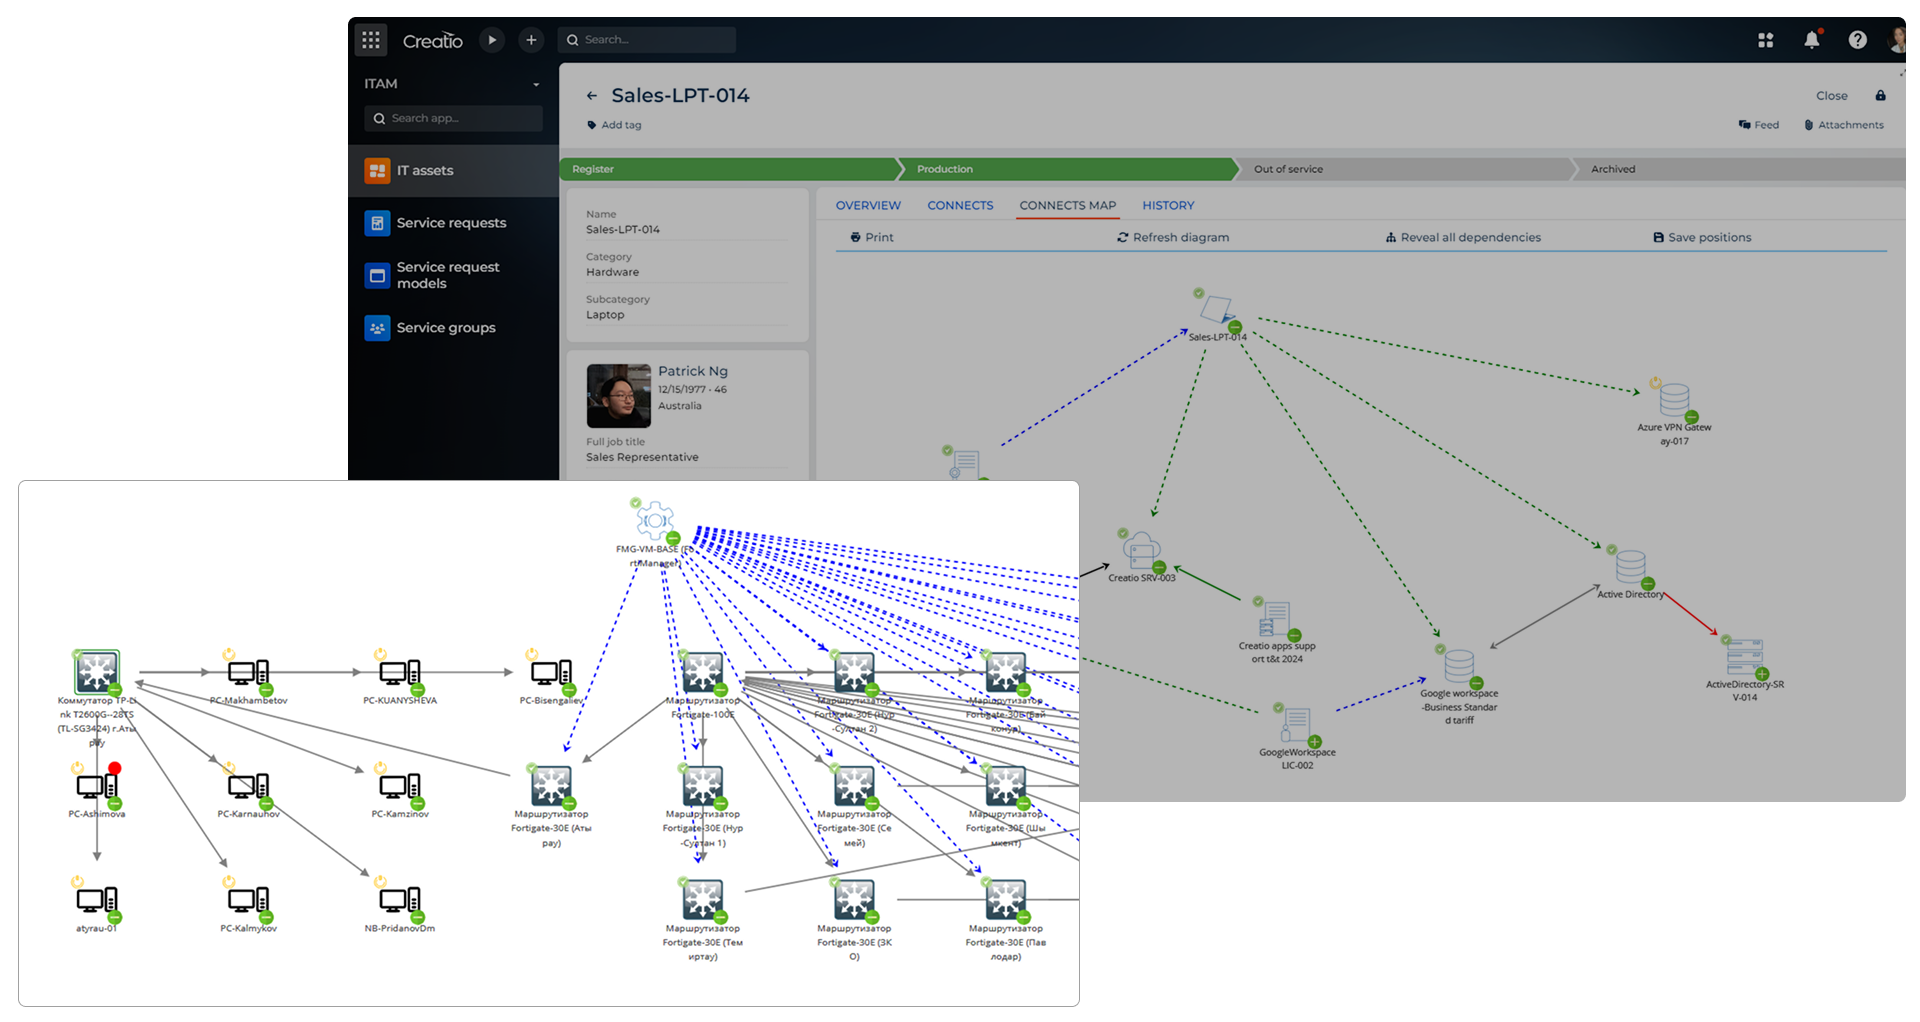Click the plus add-new icon

531,40
